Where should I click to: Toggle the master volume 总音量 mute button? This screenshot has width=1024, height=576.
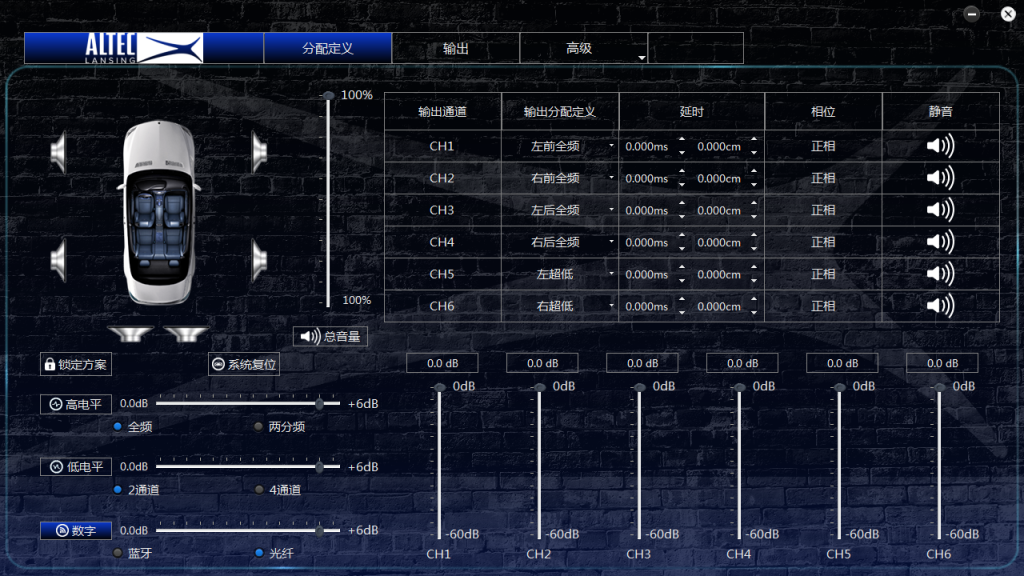pyautogui.click(x=330, y=336)
